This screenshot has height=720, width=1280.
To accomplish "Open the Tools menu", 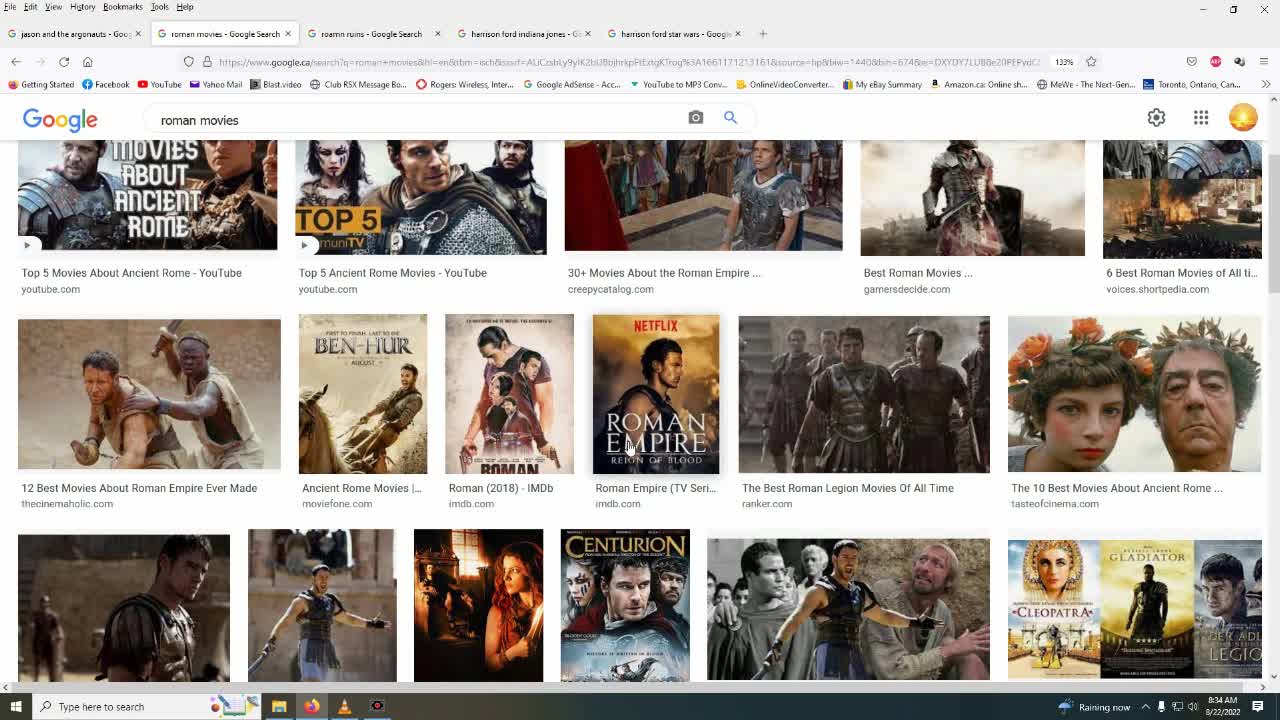I will pos(159,7).
